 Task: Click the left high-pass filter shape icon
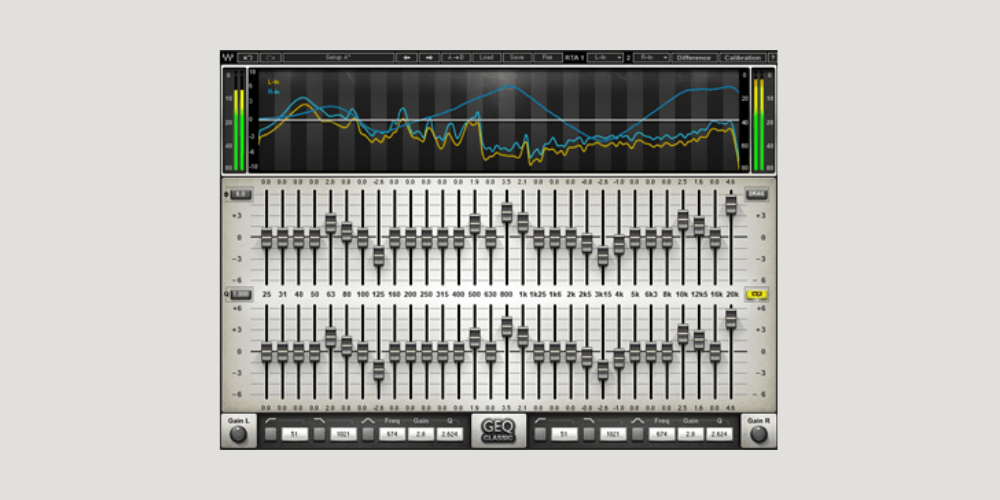click(x=271, y=421)
